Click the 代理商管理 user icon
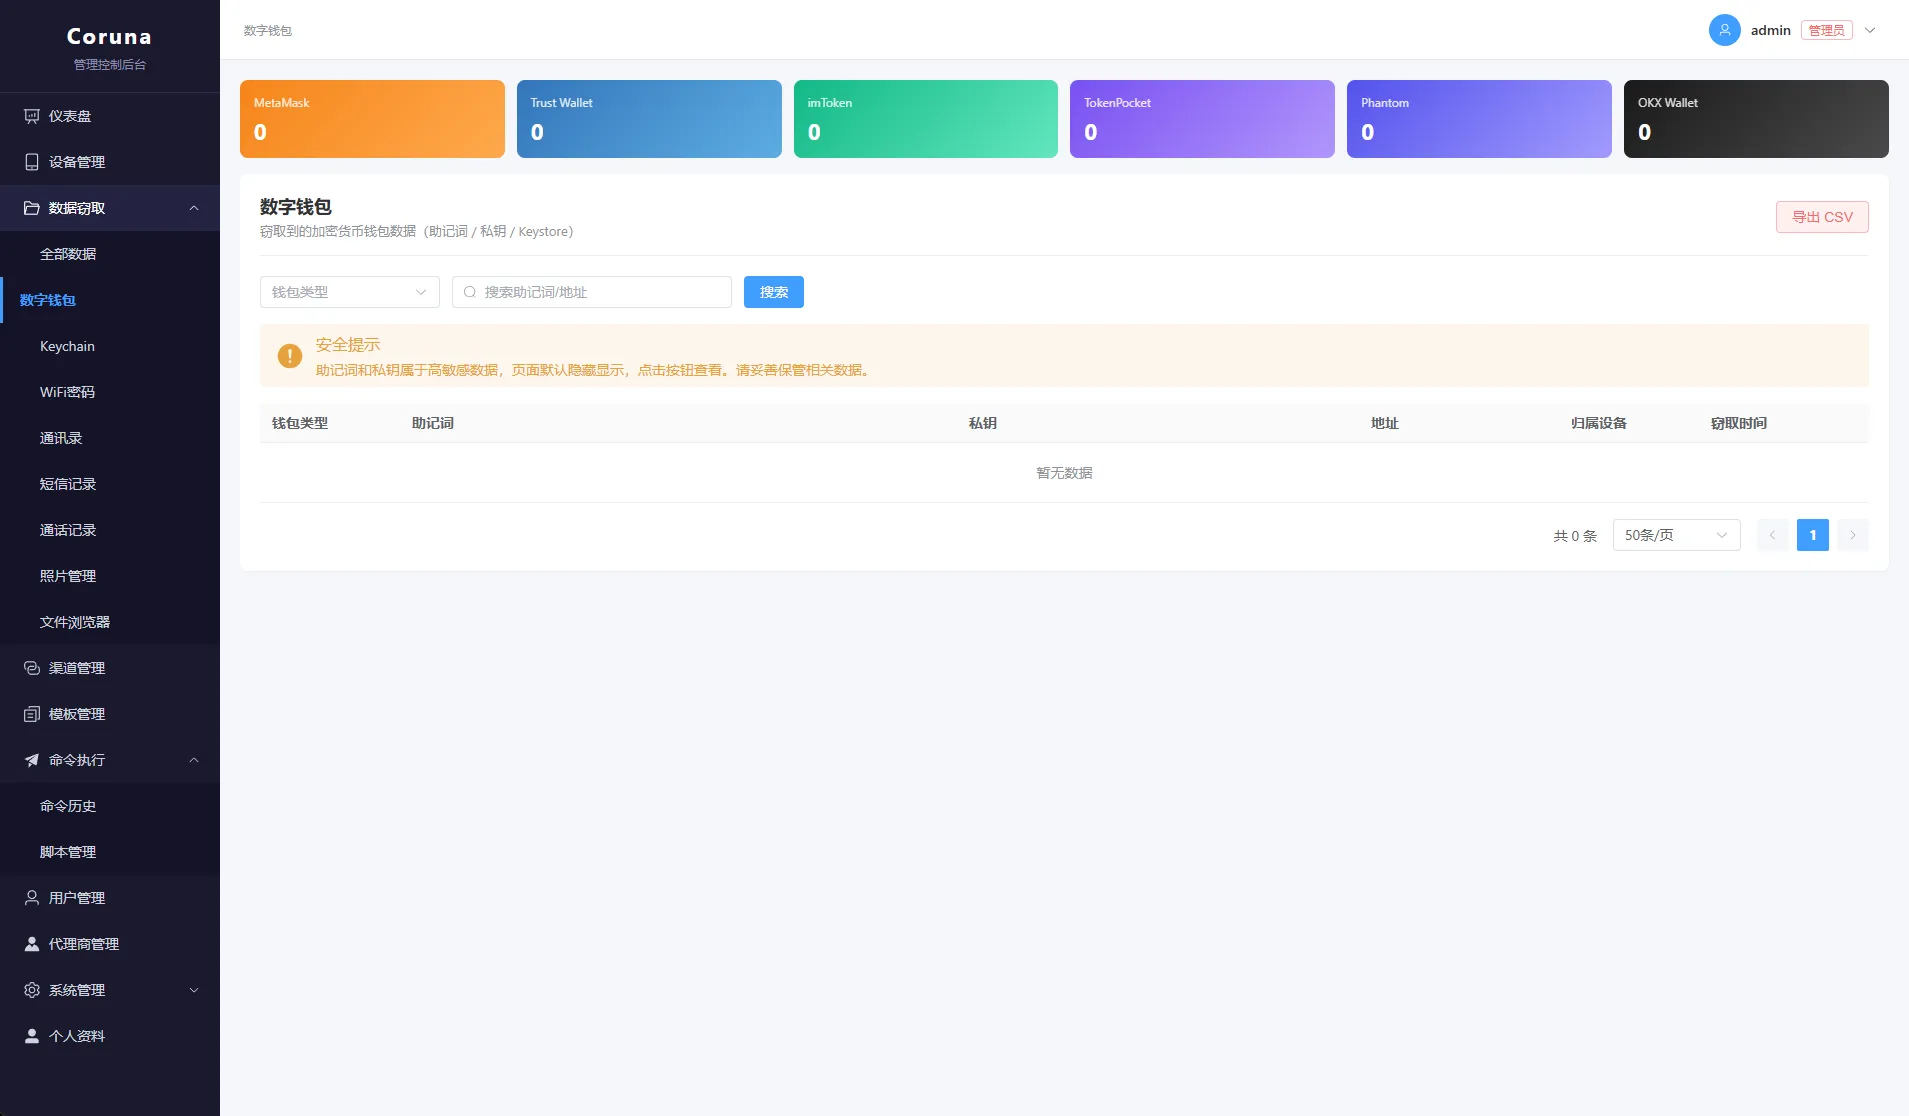Screen dimensions: 1909x1116 click(x=32, y=944)
